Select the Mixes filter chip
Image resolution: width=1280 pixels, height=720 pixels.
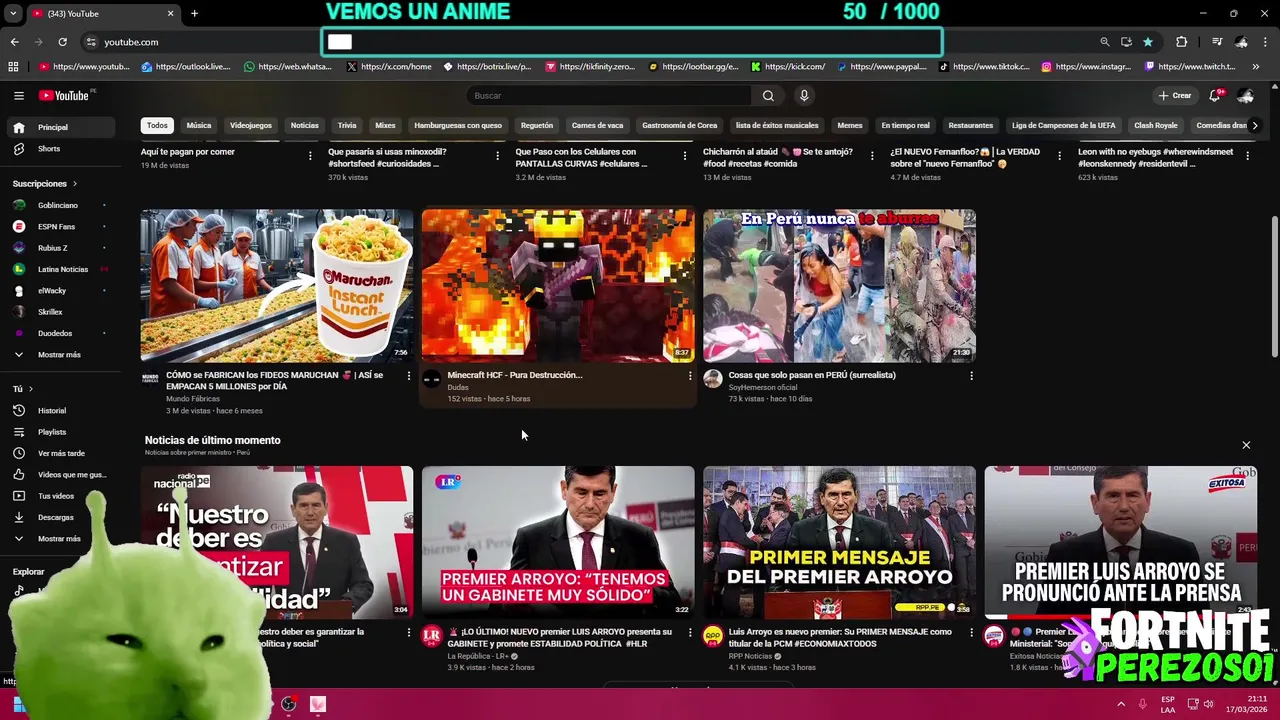[385, 126]
